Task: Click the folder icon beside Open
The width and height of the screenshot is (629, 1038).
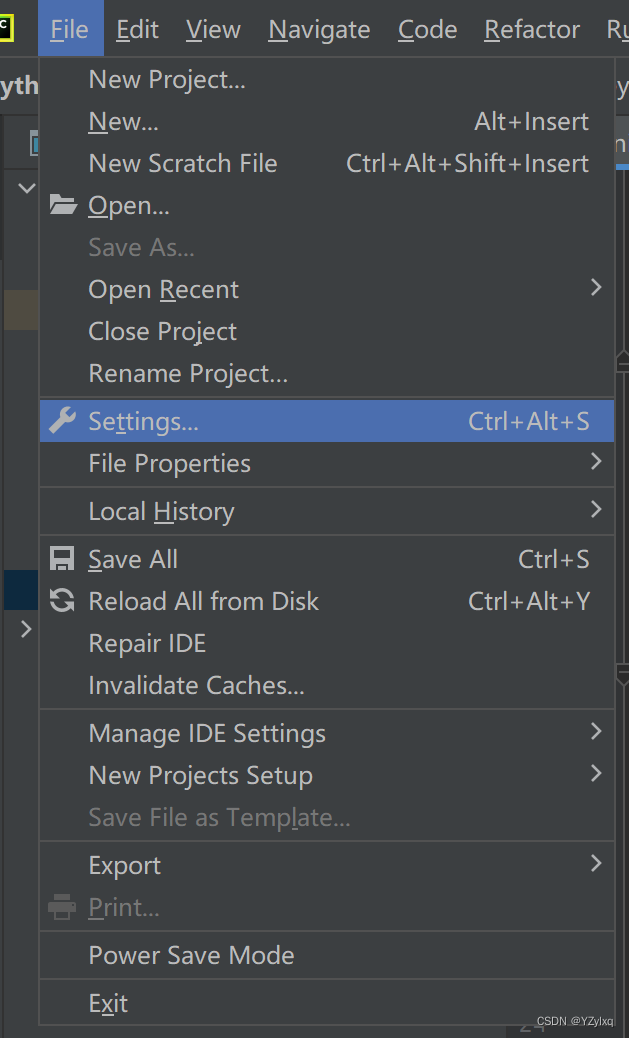Action: (x=63, y=205)
